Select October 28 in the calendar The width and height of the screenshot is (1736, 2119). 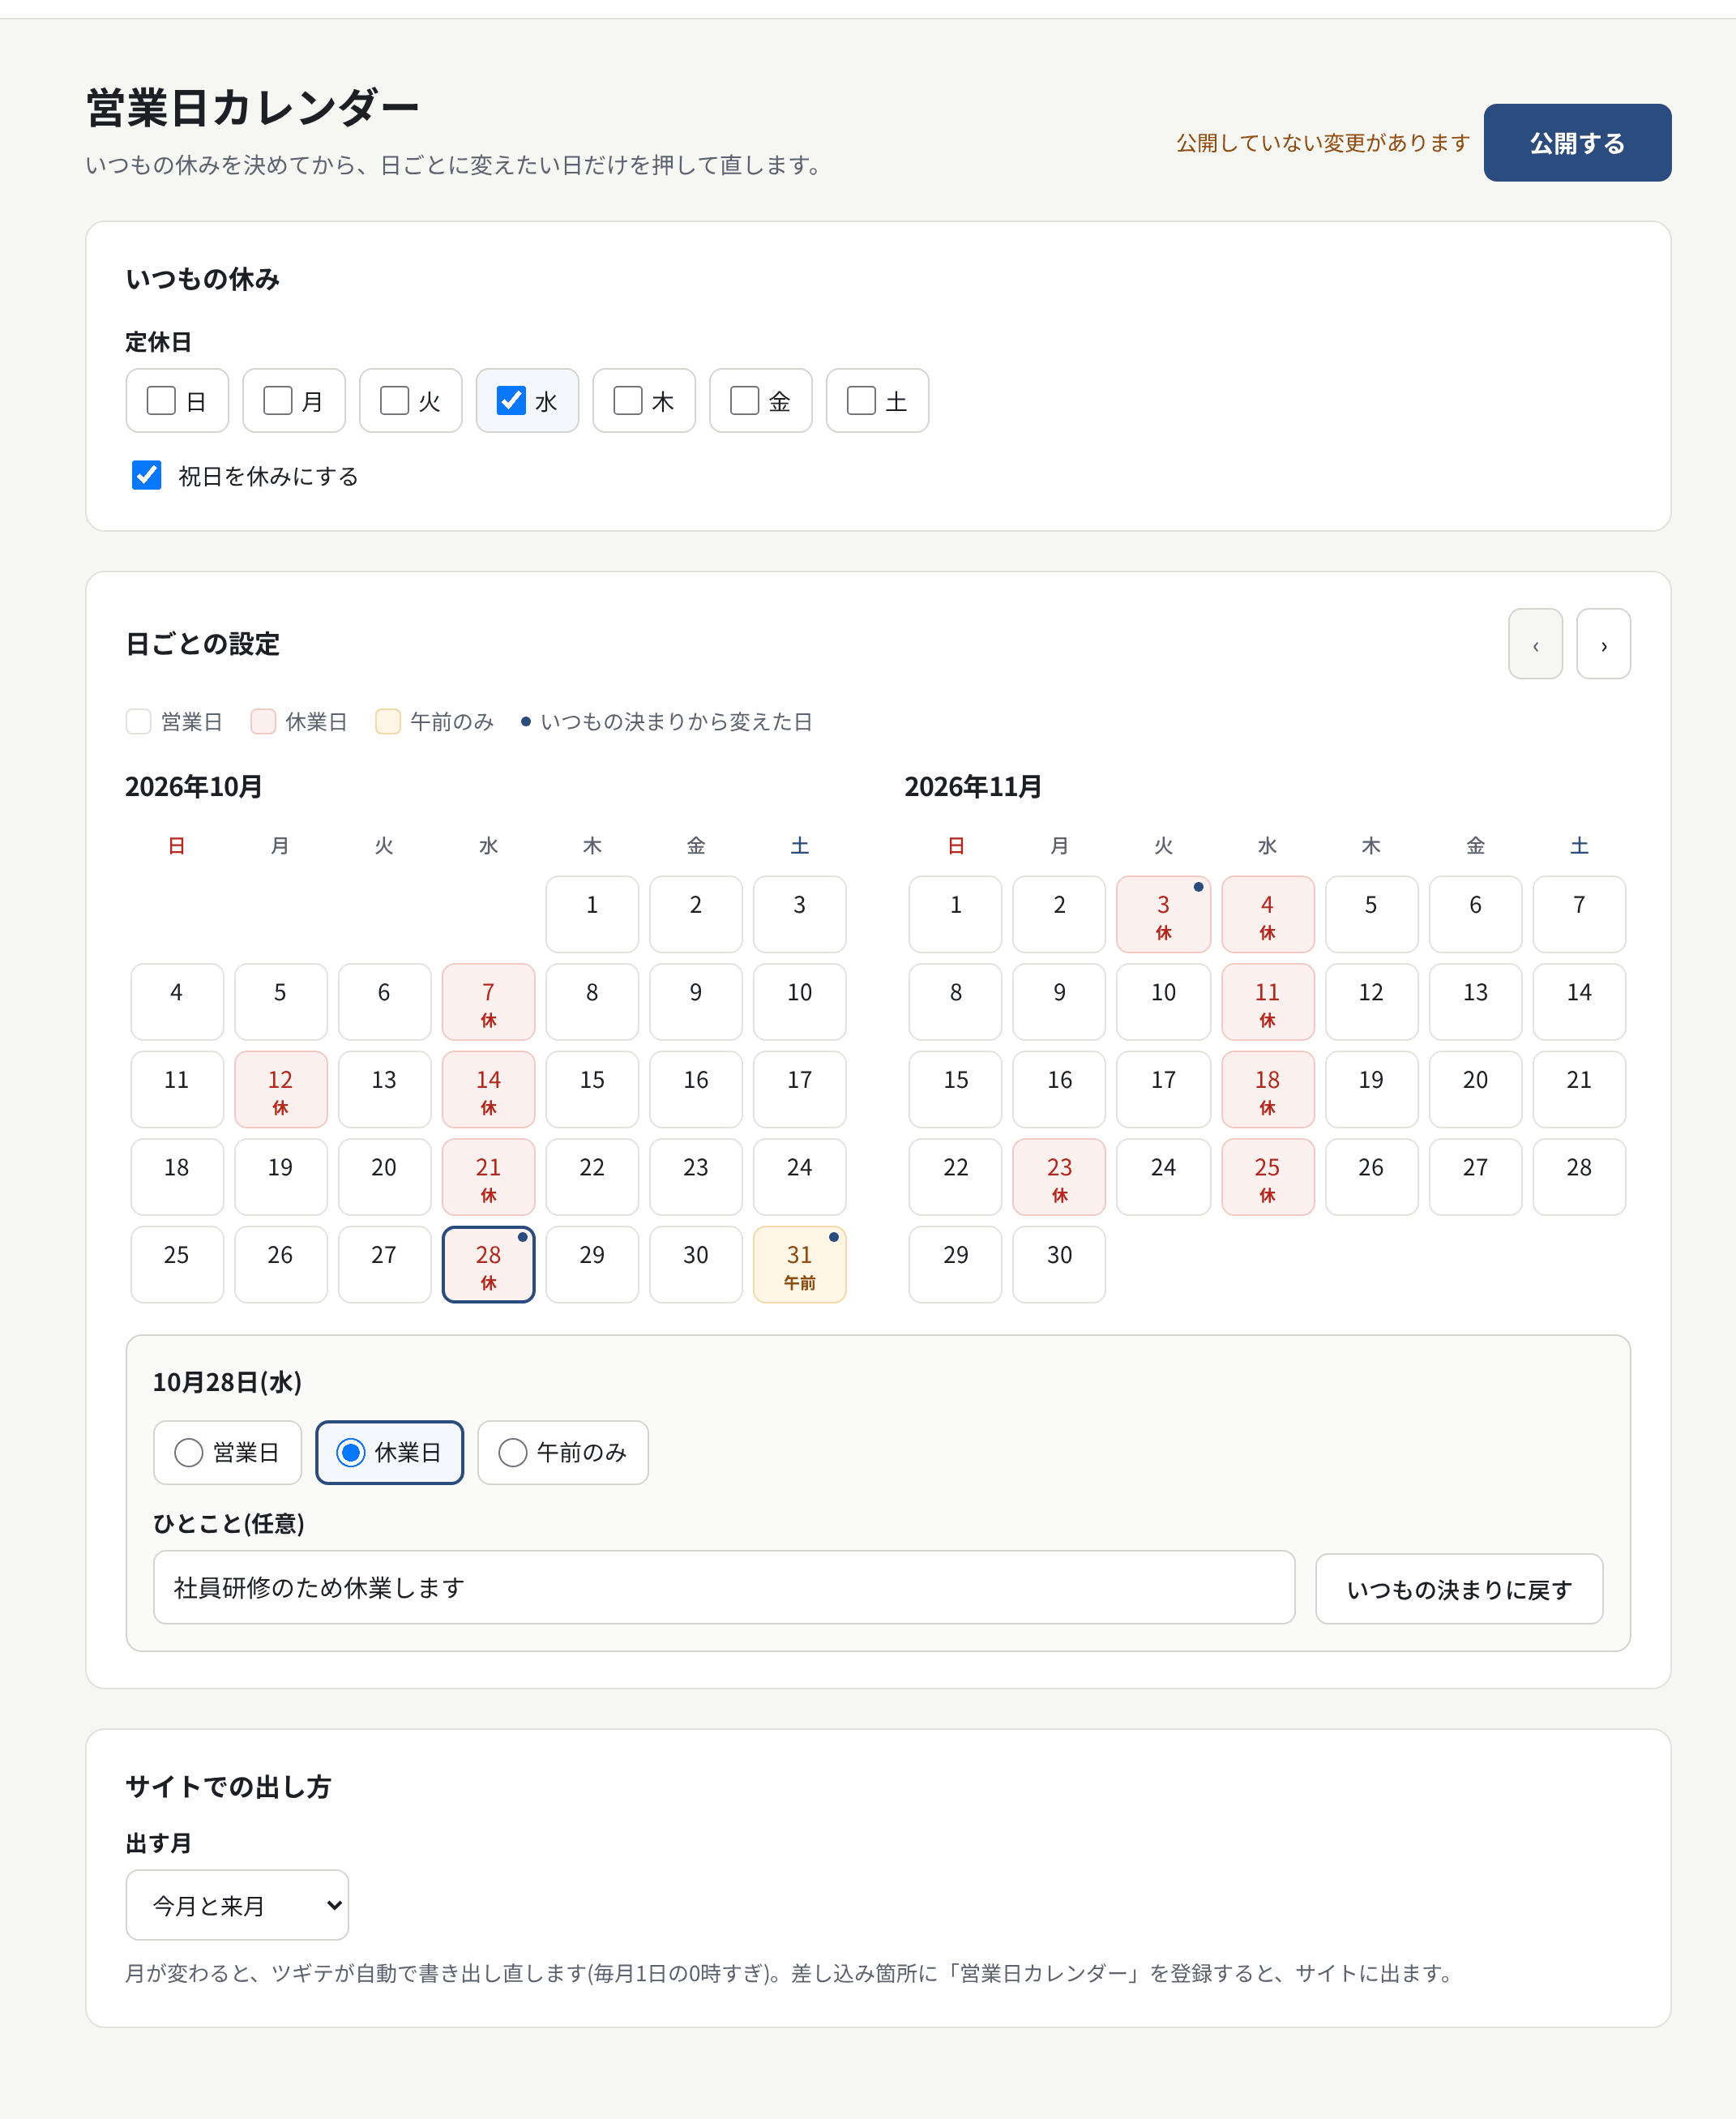[x=488, y=1265]
